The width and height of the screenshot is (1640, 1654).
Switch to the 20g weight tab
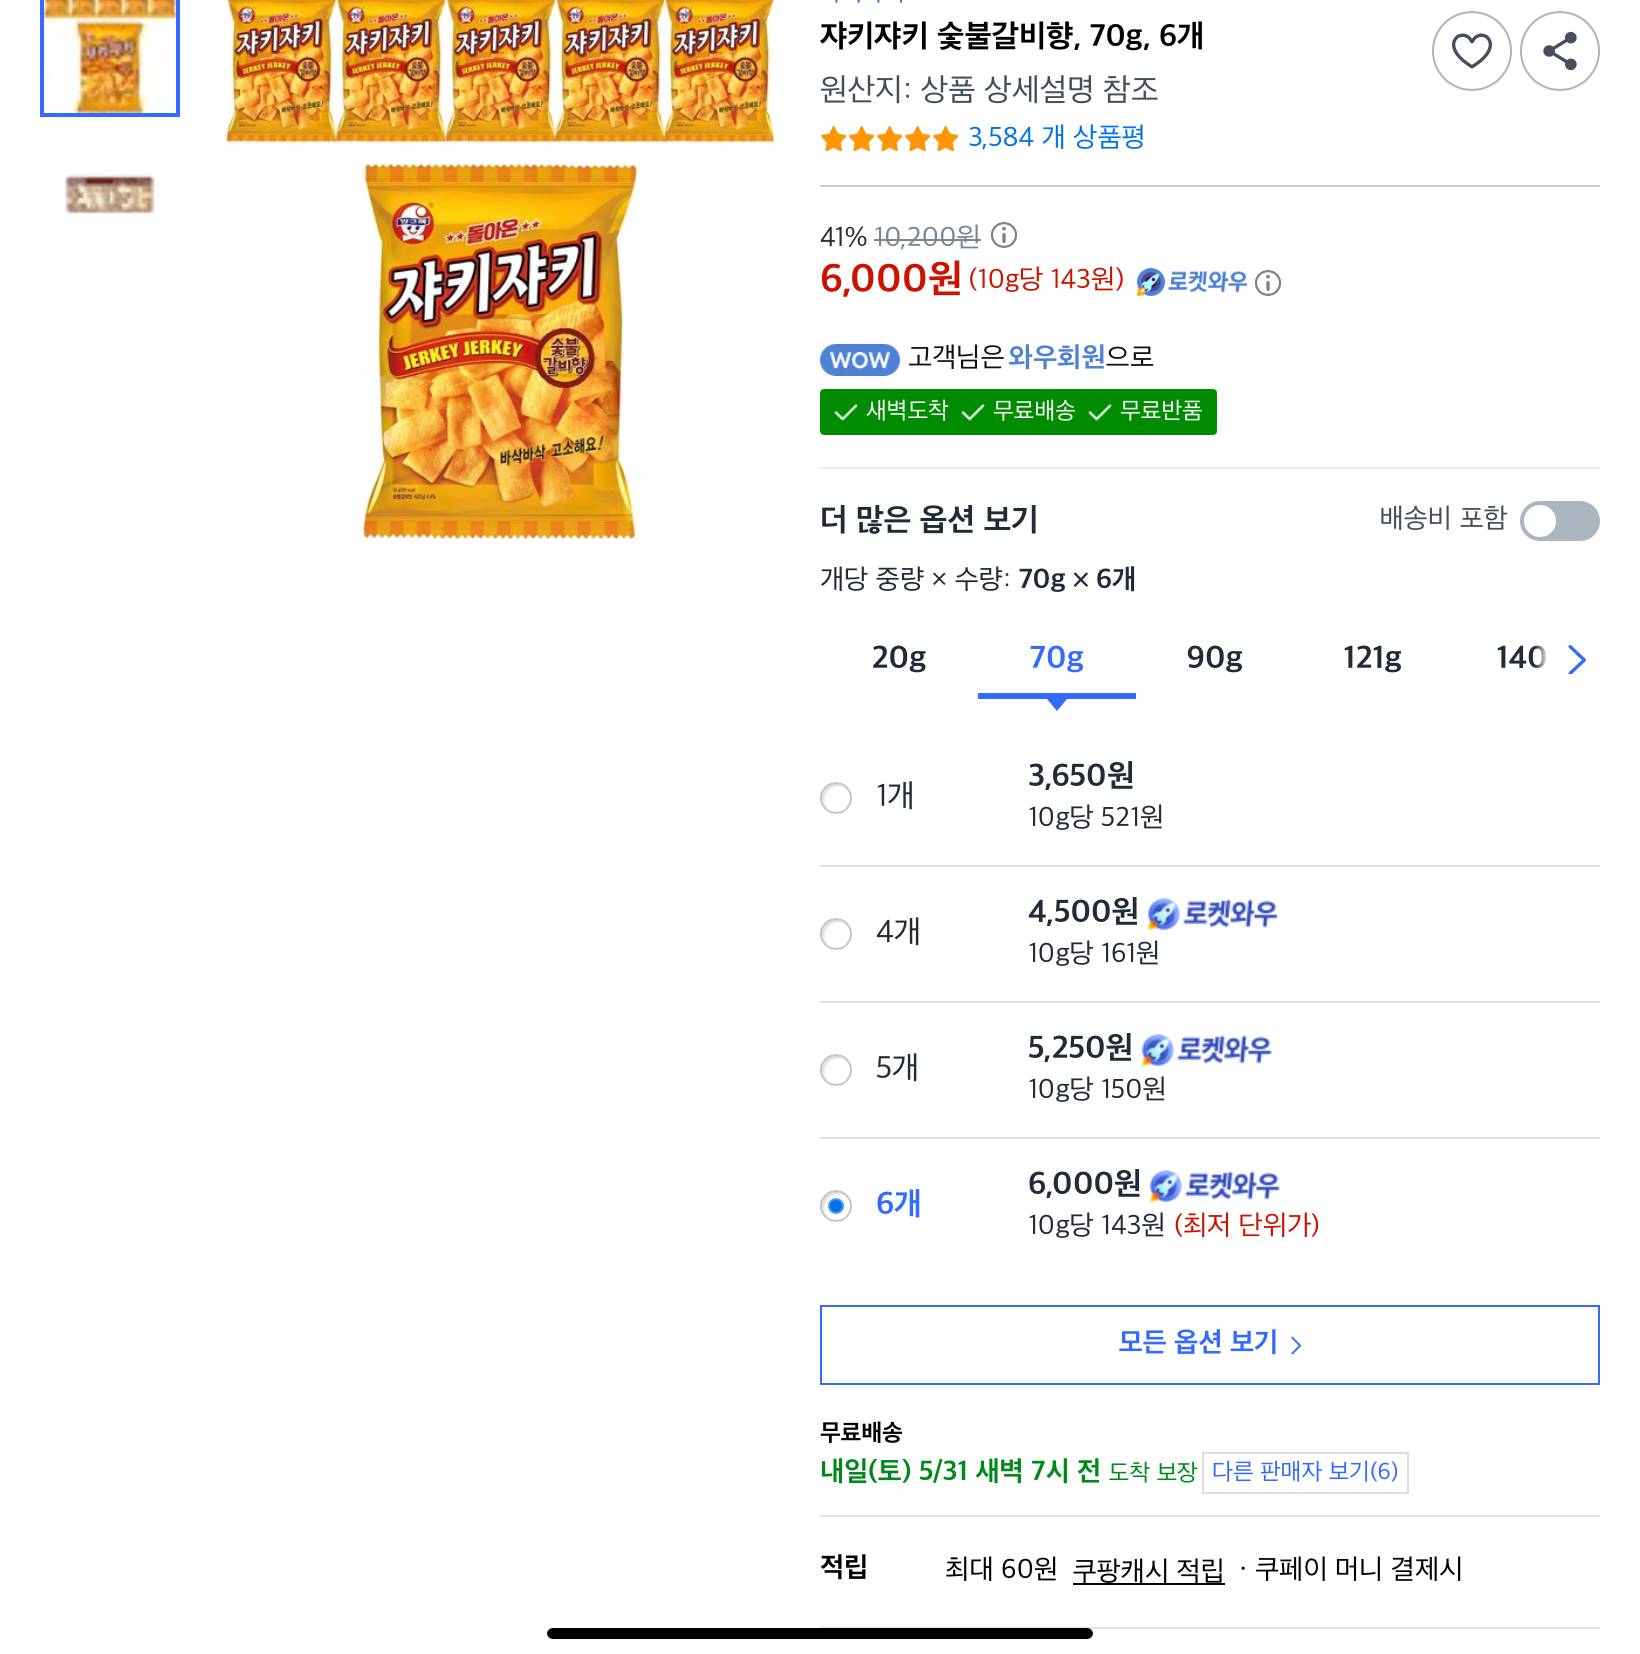[x=899, y=658]
